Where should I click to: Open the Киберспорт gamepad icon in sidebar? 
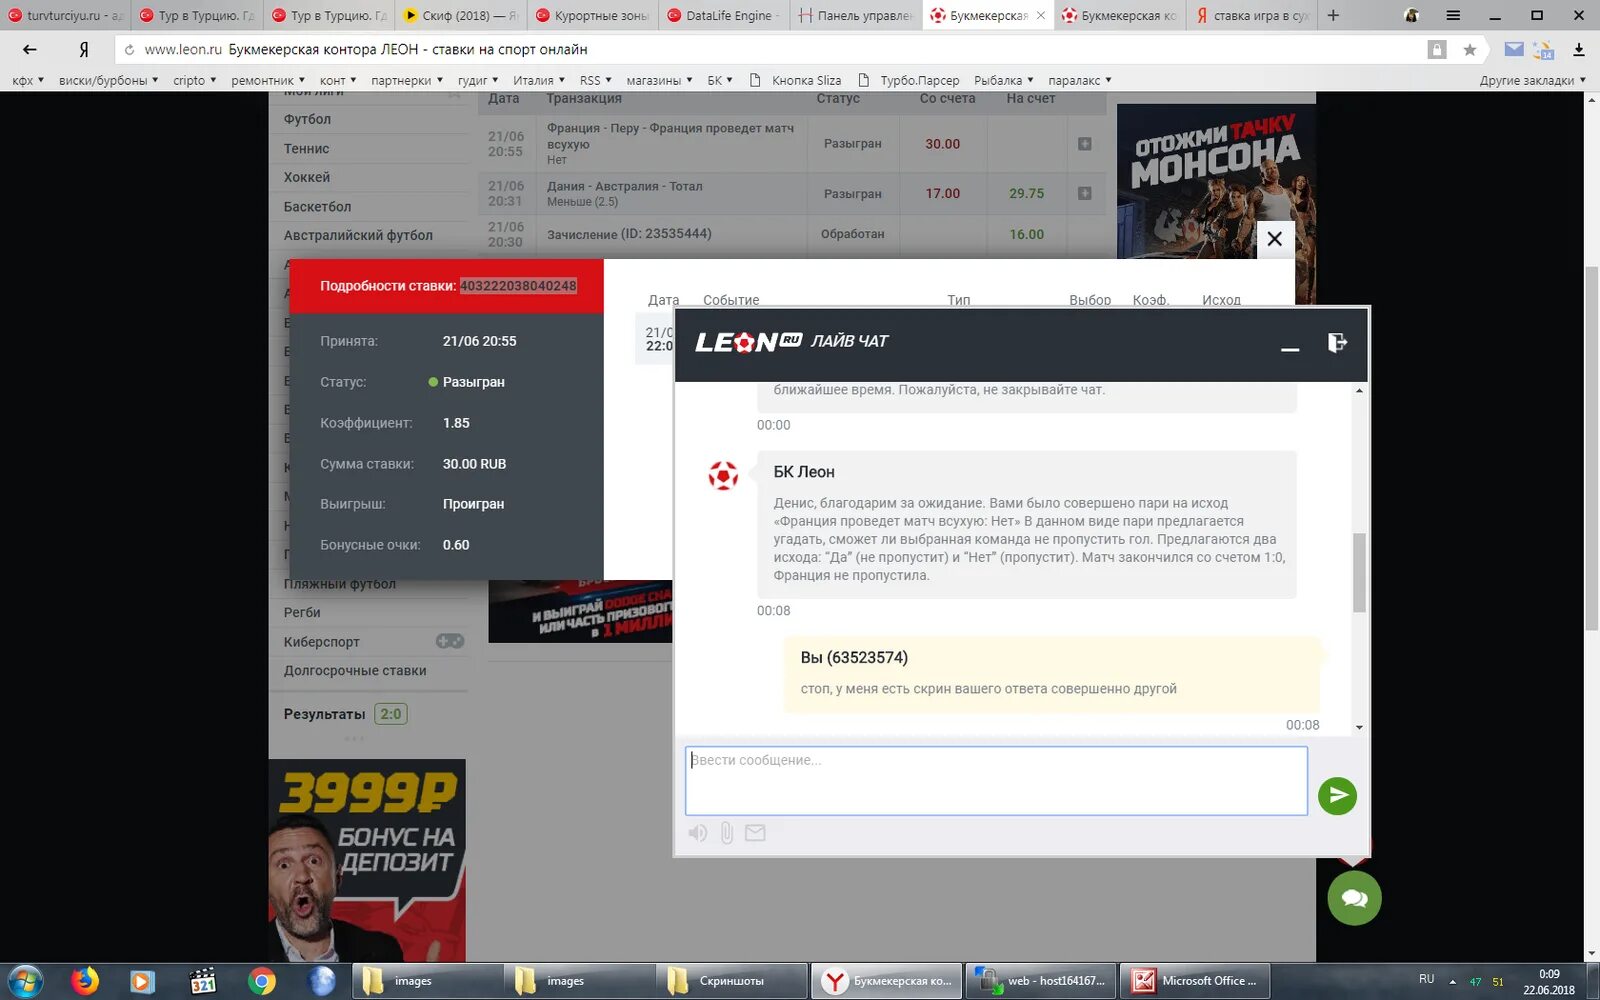450,641
